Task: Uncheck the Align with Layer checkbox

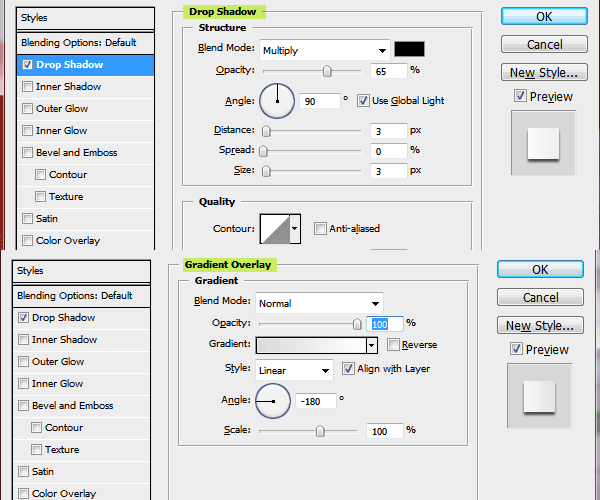Action: (348, 369)
